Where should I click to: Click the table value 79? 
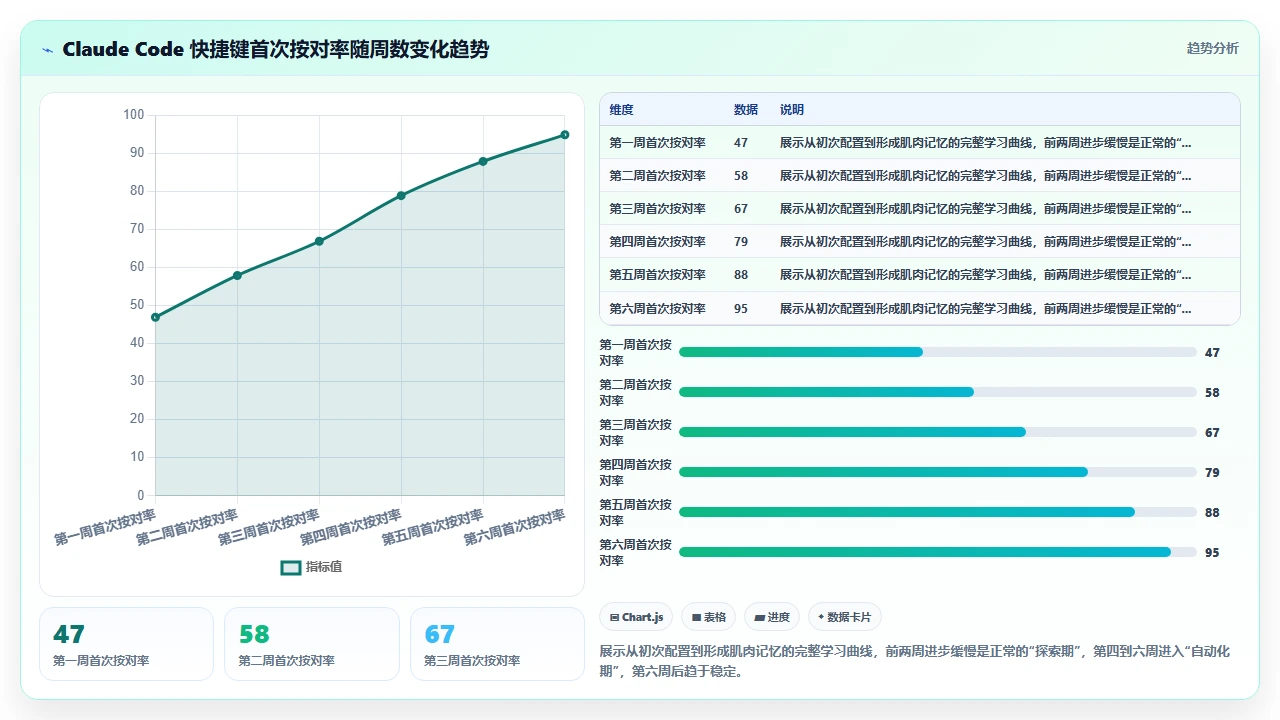tap(741, 242)
